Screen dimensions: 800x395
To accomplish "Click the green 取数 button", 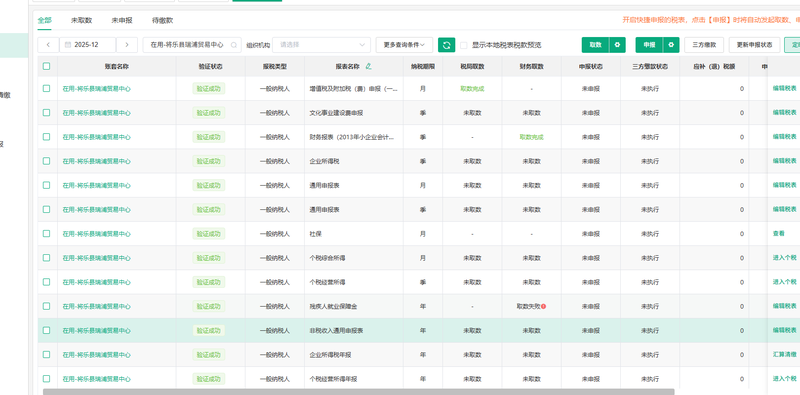I will coord(595,45).
